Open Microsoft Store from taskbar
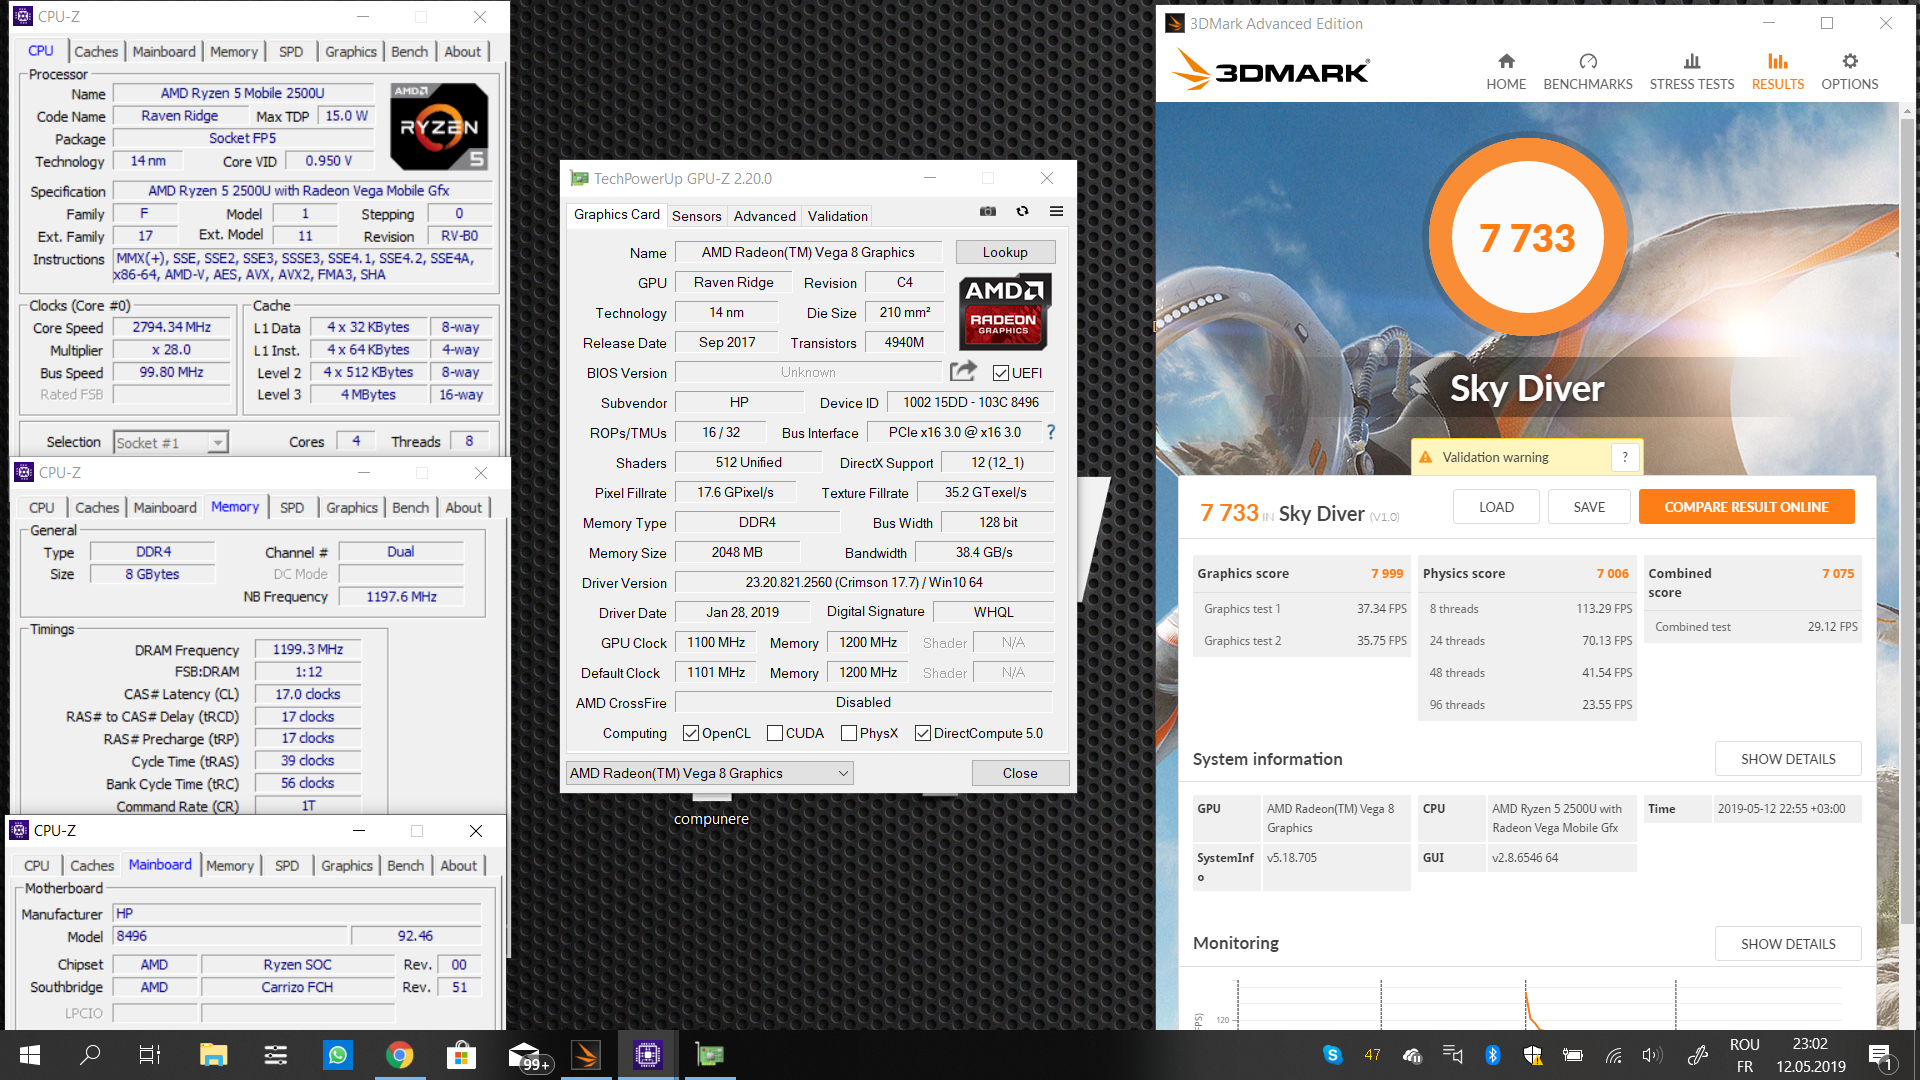1920x1080 pixels. click(x=461, y=1055)
